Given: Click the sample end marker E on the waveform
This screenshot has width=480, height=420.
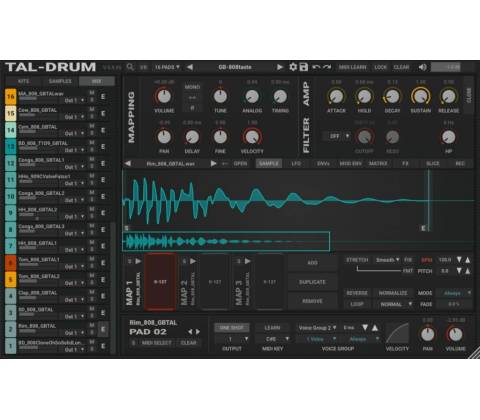Looking at the screenshot, I should click(x=423, y=228).
